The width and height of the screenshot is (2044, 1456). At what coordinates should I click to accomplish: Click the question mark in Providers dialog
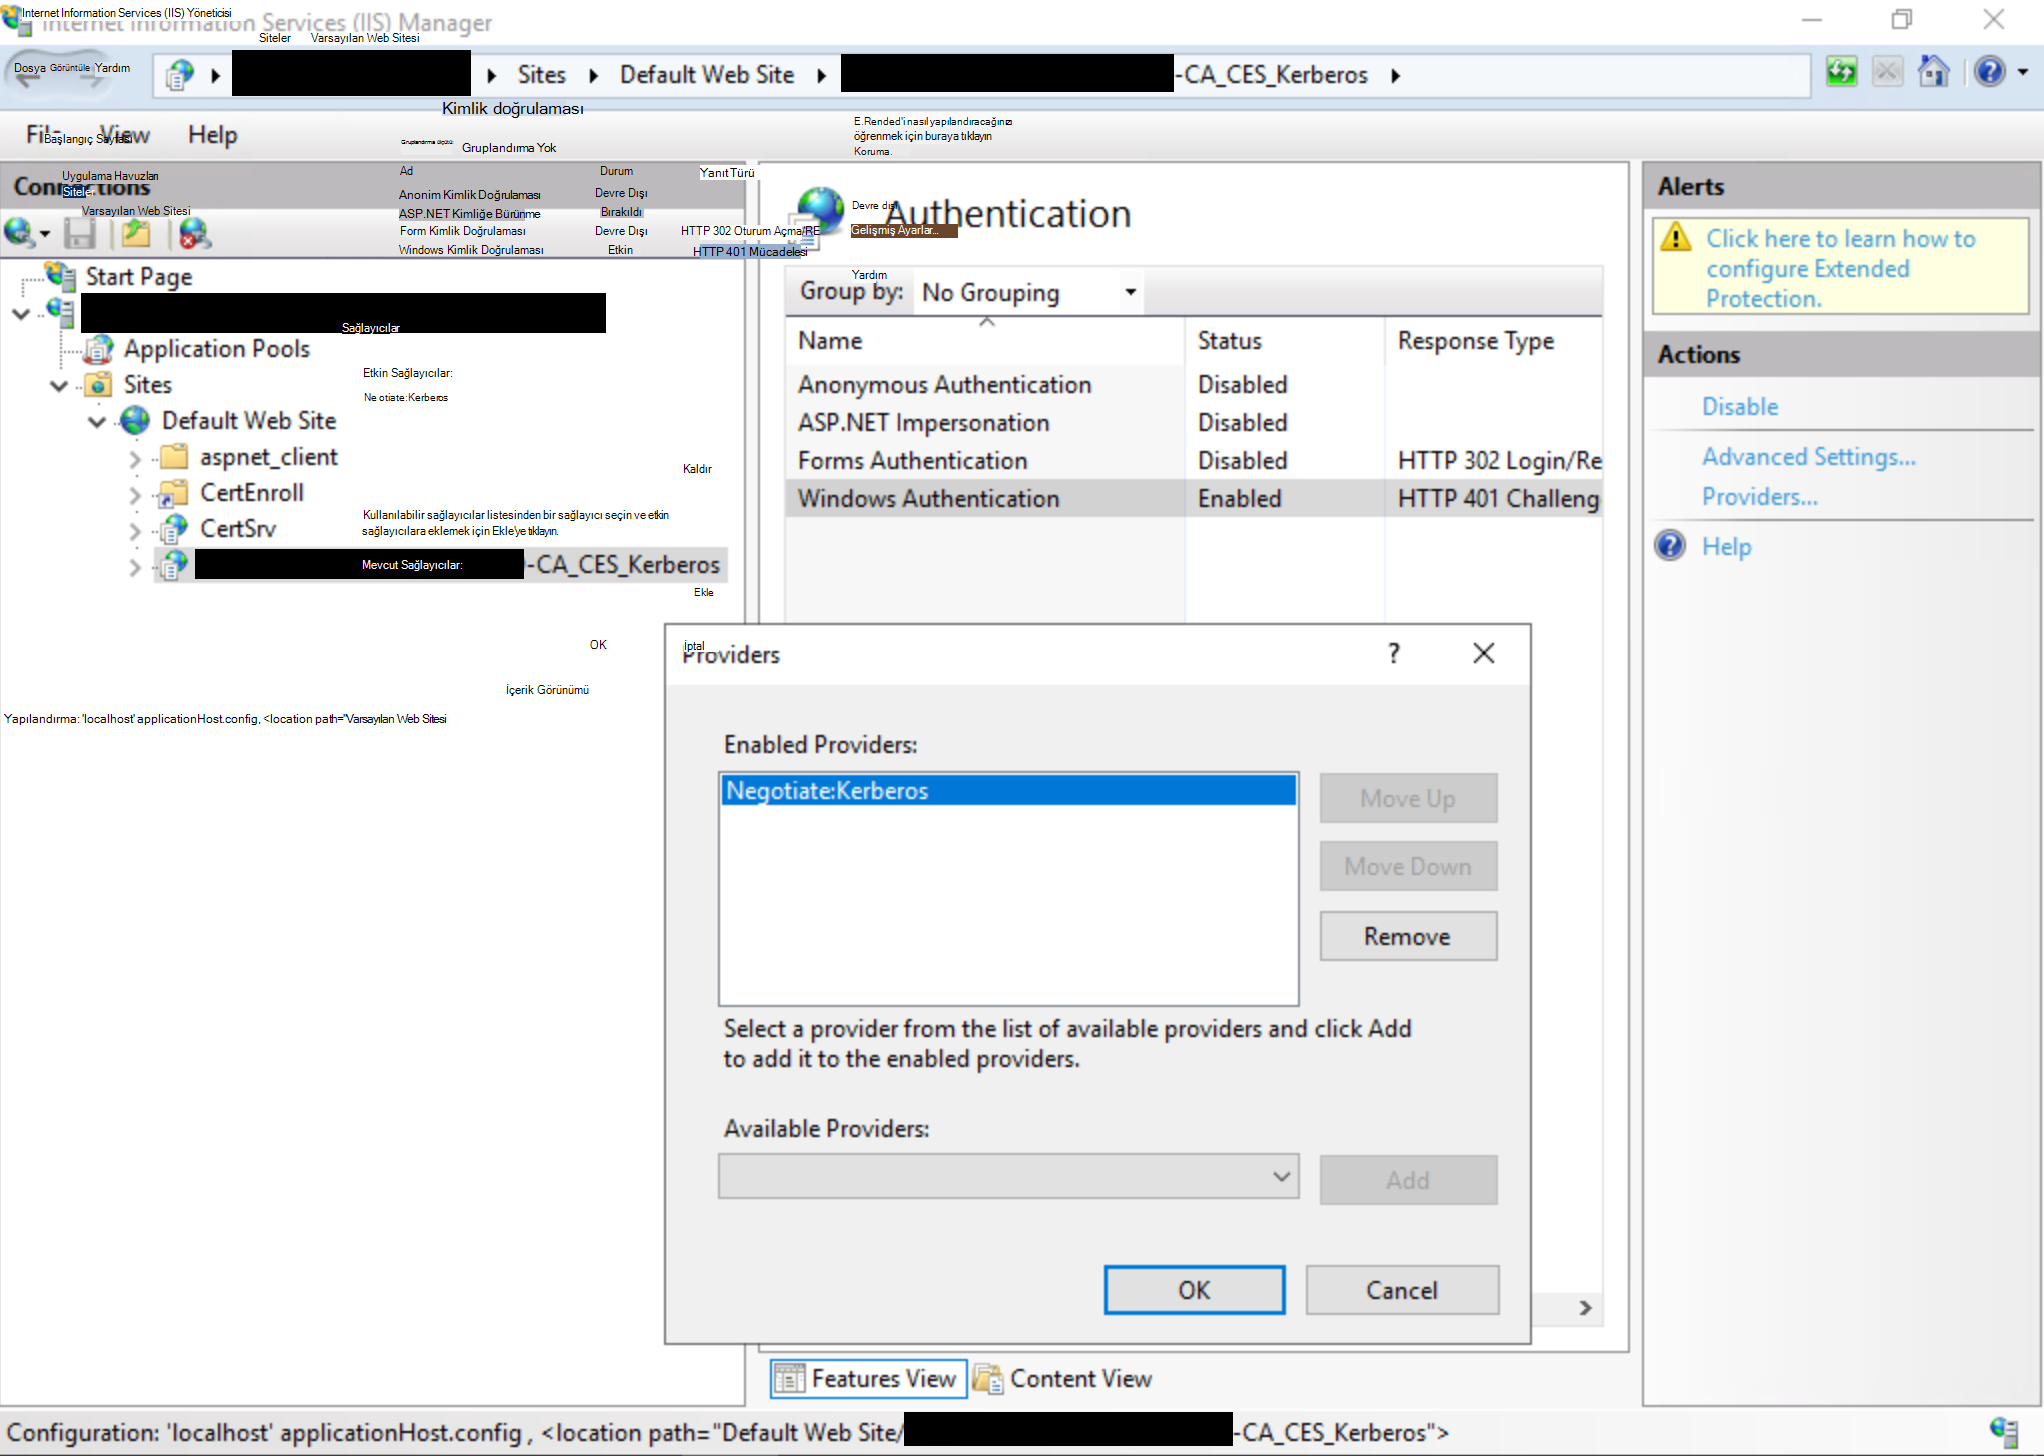pos(1394,653)
